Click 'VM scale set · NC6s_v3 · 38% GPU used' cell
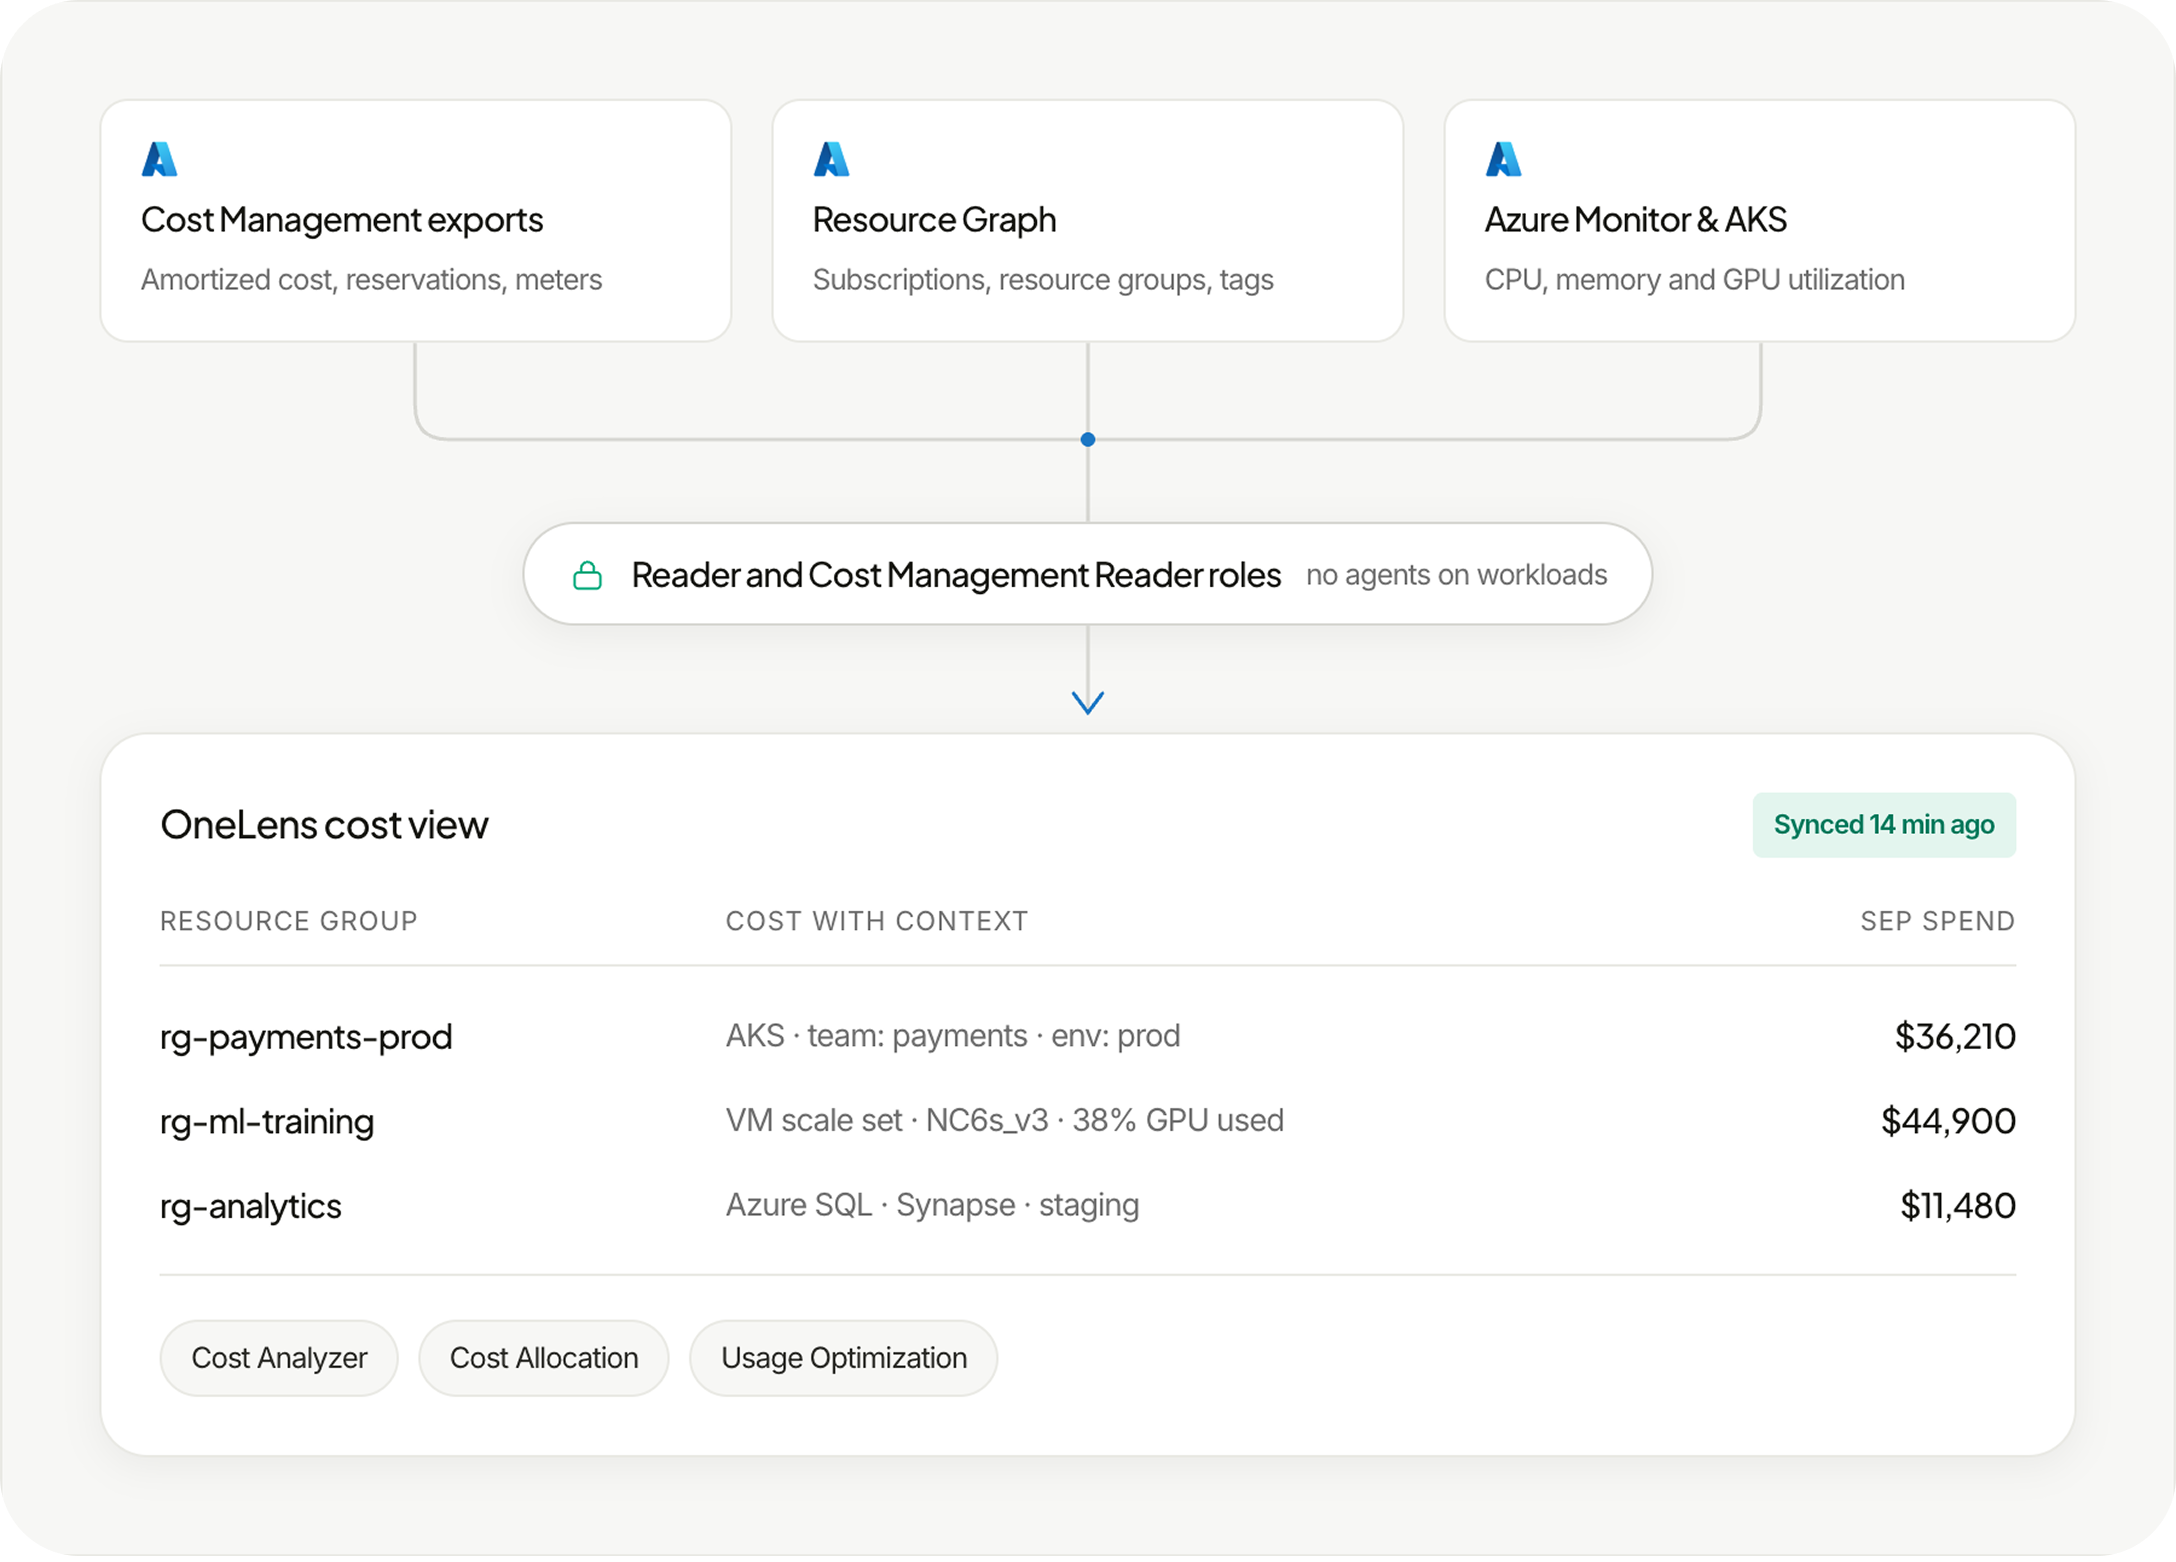Image resolution: width=2176 pixels, height=1562 pixels. tap(1005, 1121)
